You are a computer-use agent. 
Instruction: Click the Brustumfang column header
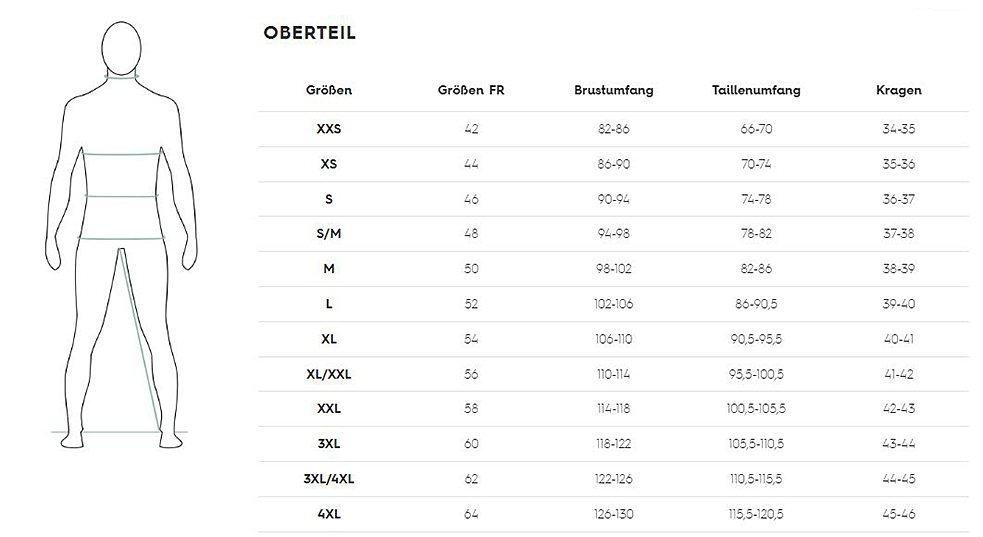point(613,90)
